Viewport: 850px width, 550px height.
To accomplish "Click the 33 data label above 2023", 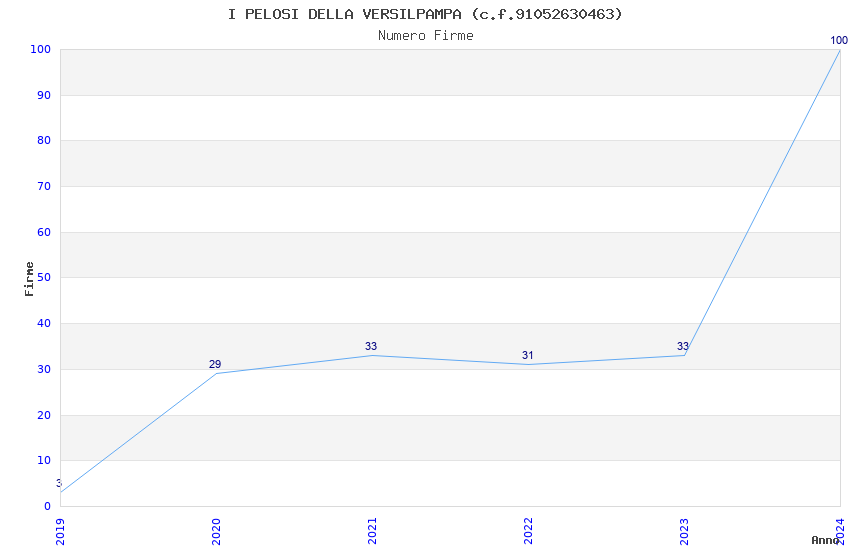I will [x=683, y=347].
